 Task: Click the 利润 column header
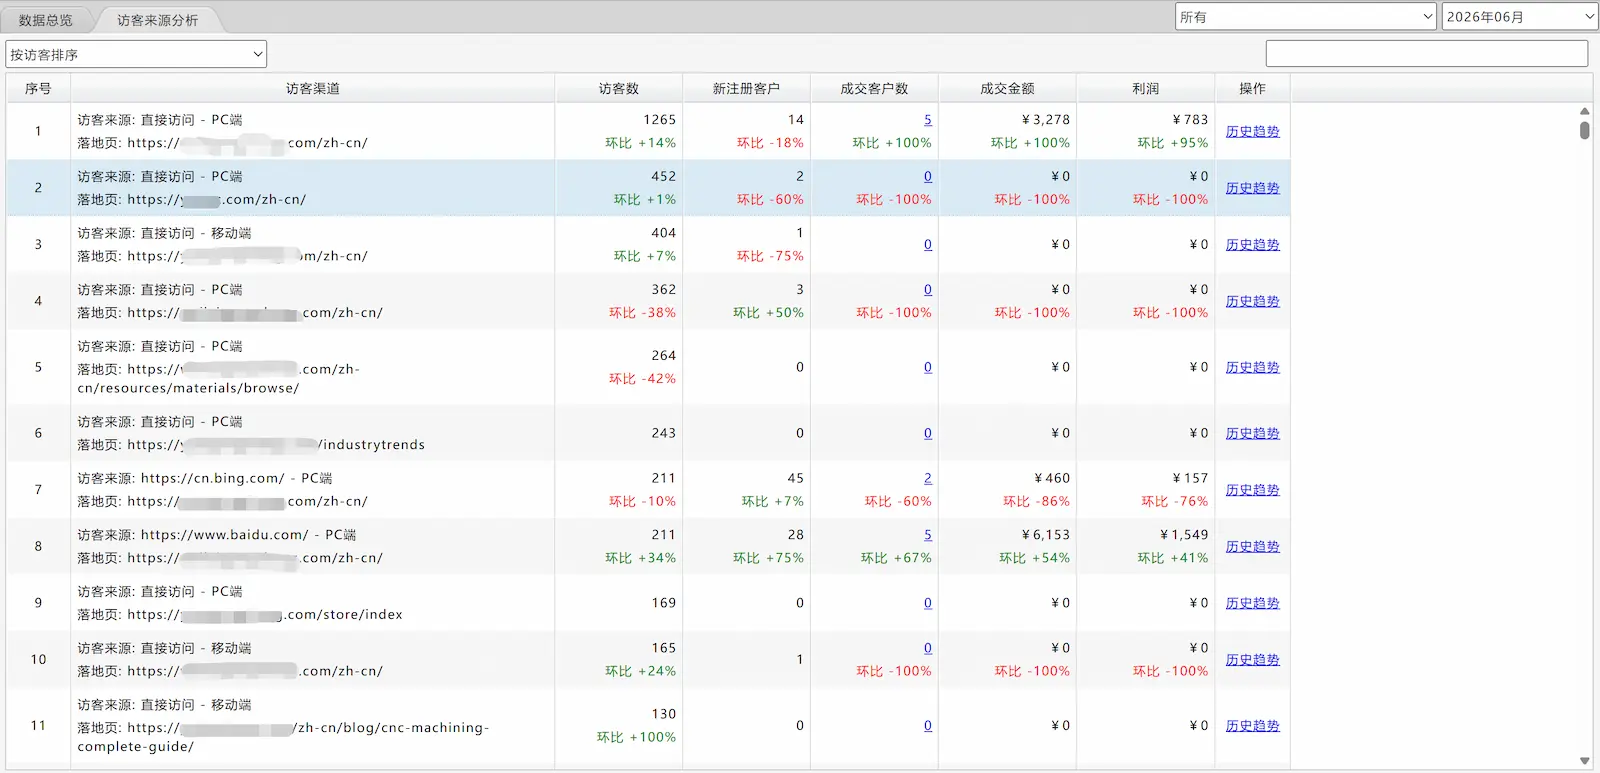pyautogui.click(x=1146, y=88)
